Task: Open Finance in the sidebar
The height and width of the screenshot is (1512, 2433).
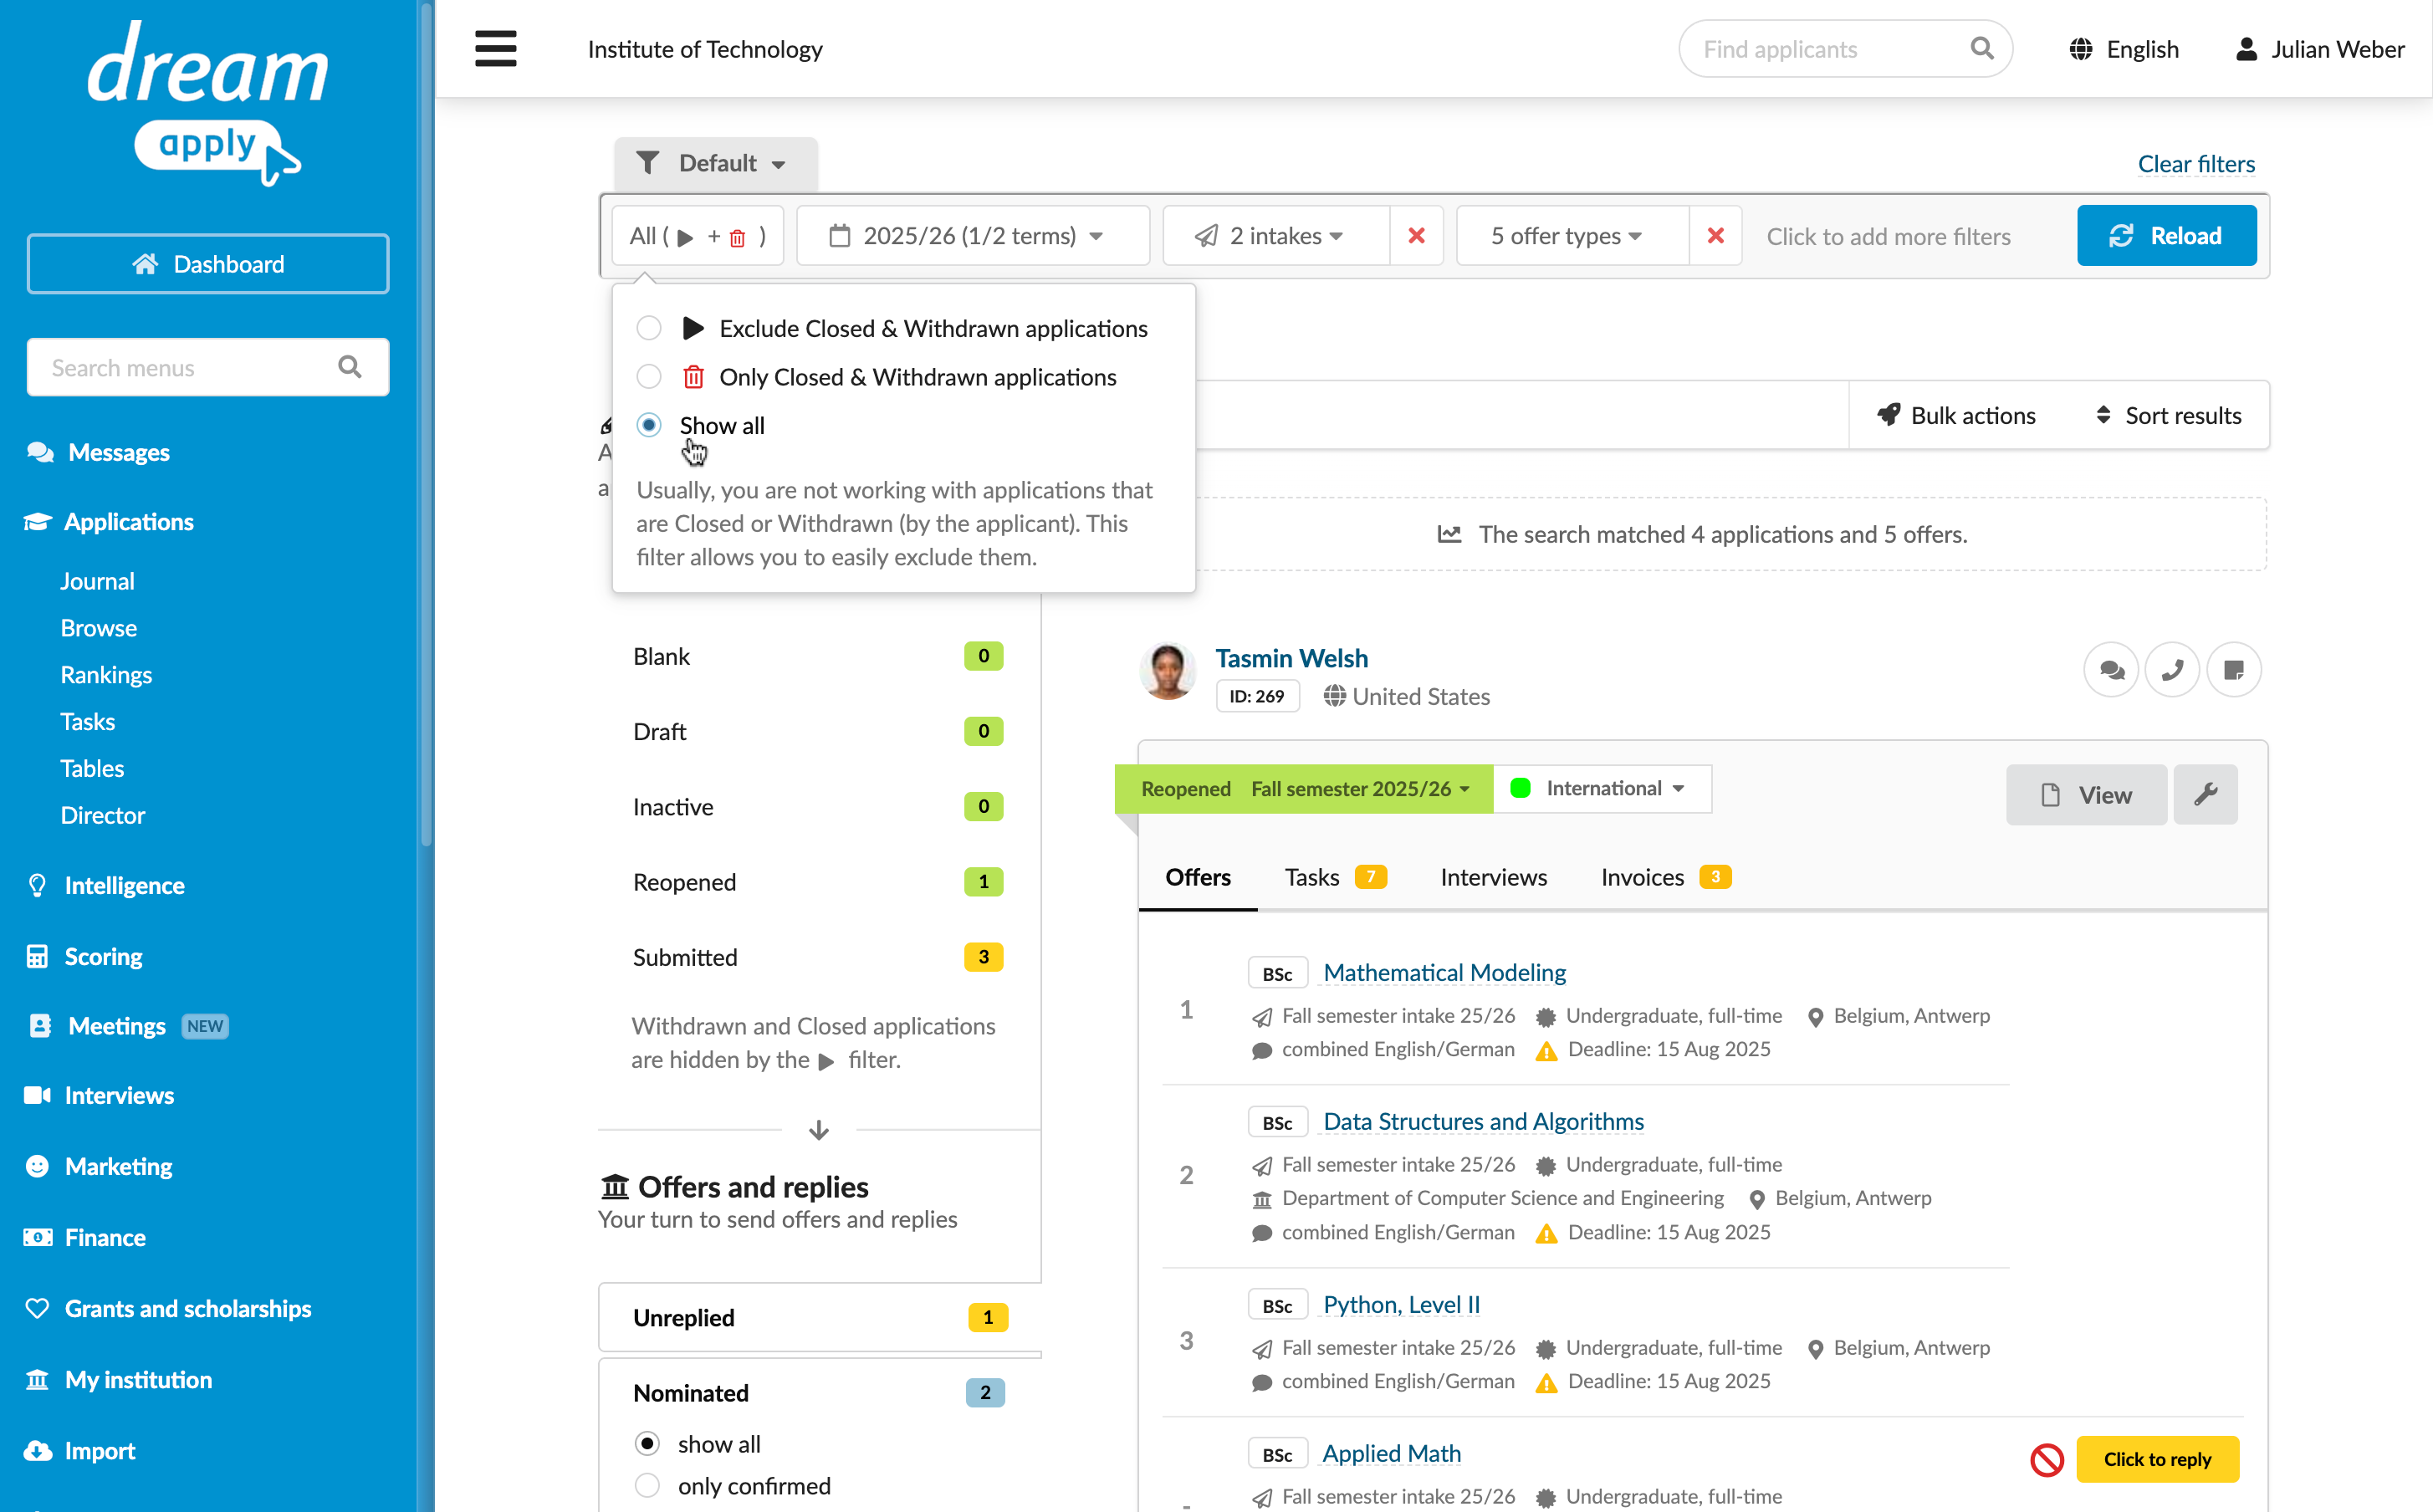Action: tap(105, 1238)
